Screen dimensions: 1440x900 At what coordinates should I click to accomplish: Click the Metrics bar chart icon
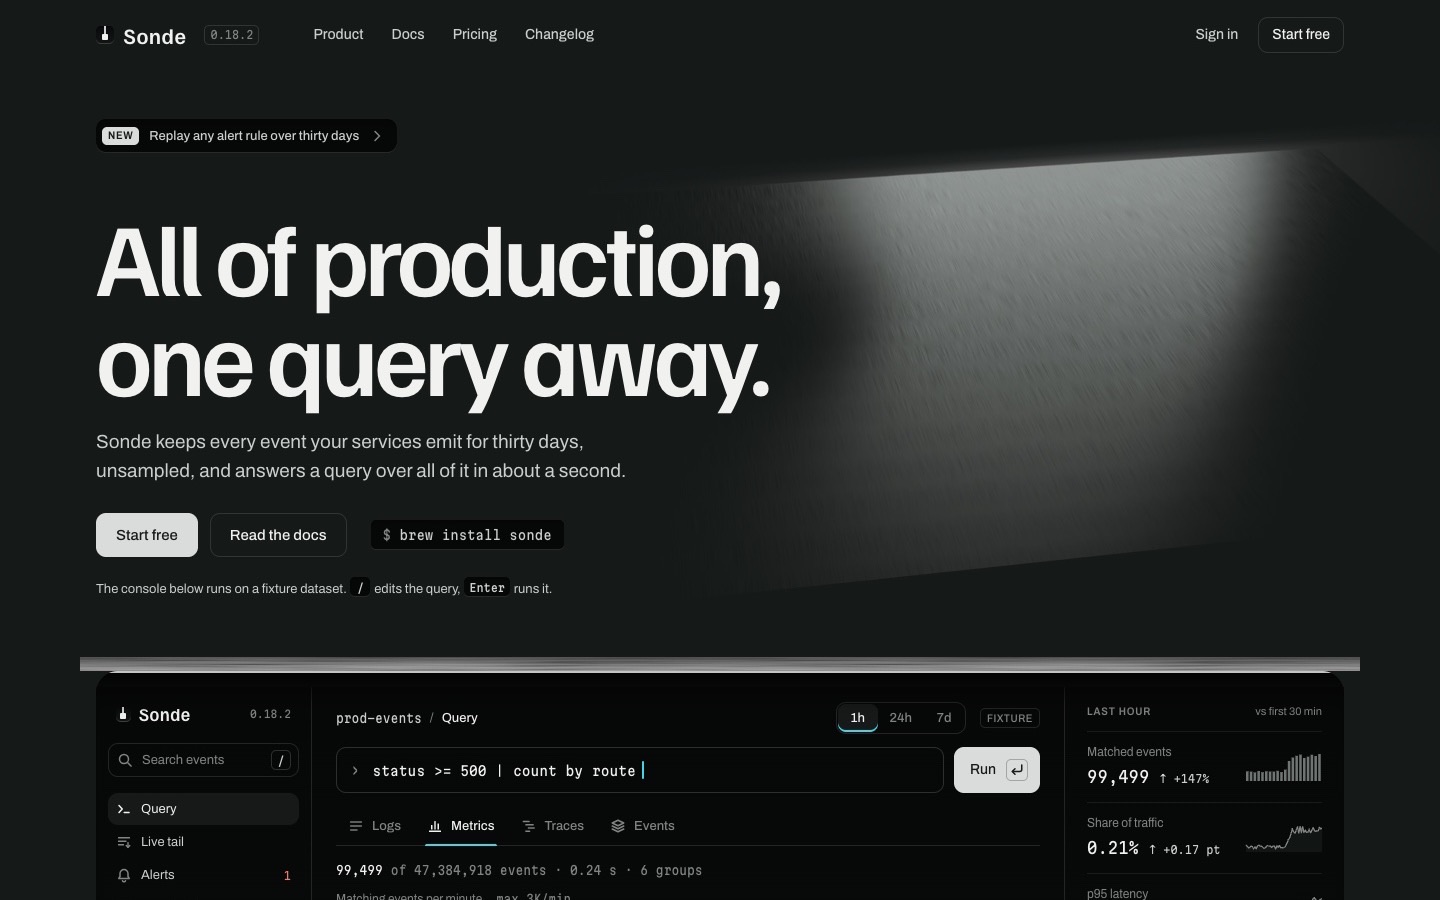point(435,826)
